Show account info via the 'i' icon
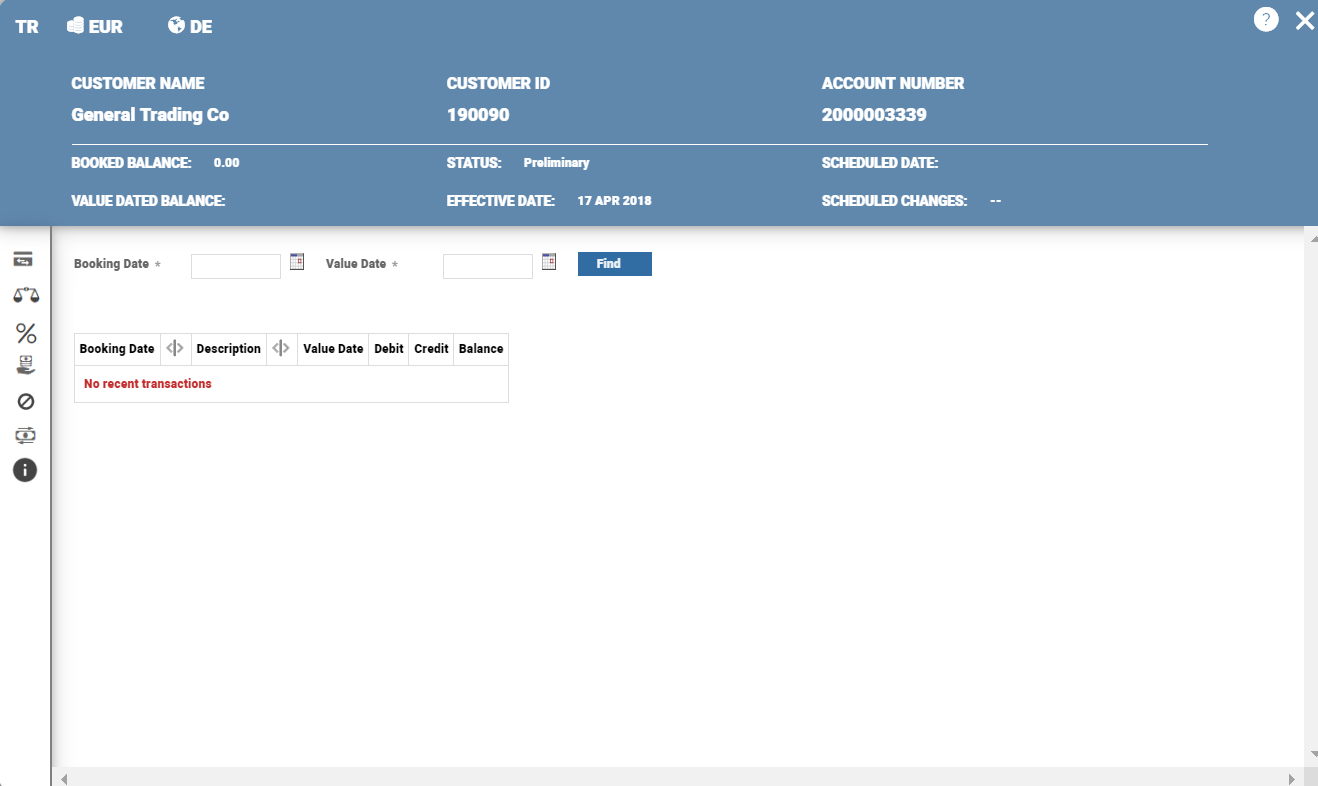 [25, 470]
